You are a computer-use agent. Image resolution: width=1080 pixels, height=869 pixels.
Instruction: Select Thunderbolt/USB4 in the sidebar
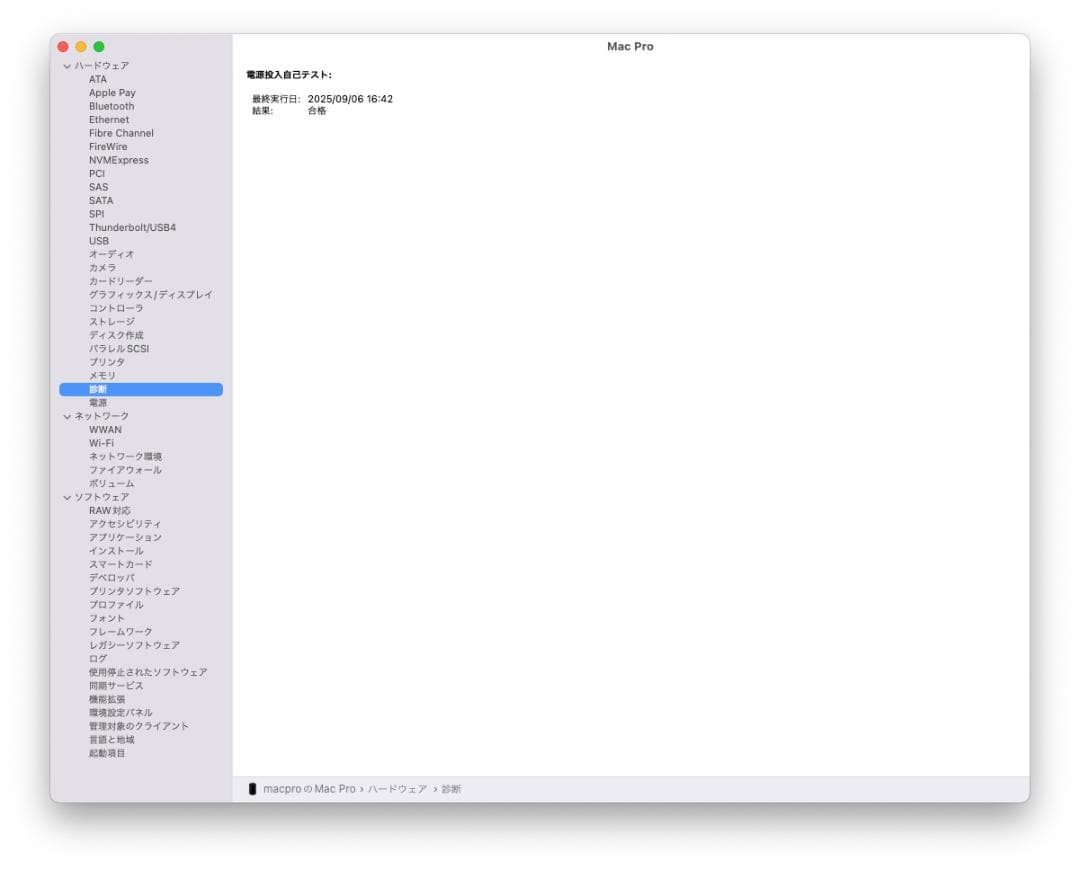point(134,227)
